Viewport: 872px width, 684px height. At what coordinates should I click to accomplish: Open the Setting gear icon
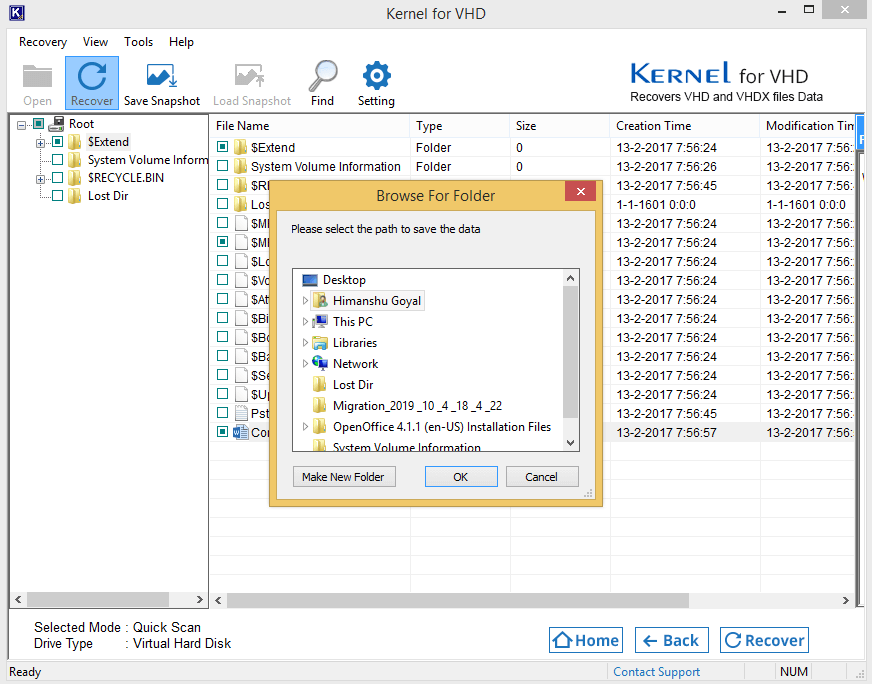pyautogui.click(x=376, y=77)
